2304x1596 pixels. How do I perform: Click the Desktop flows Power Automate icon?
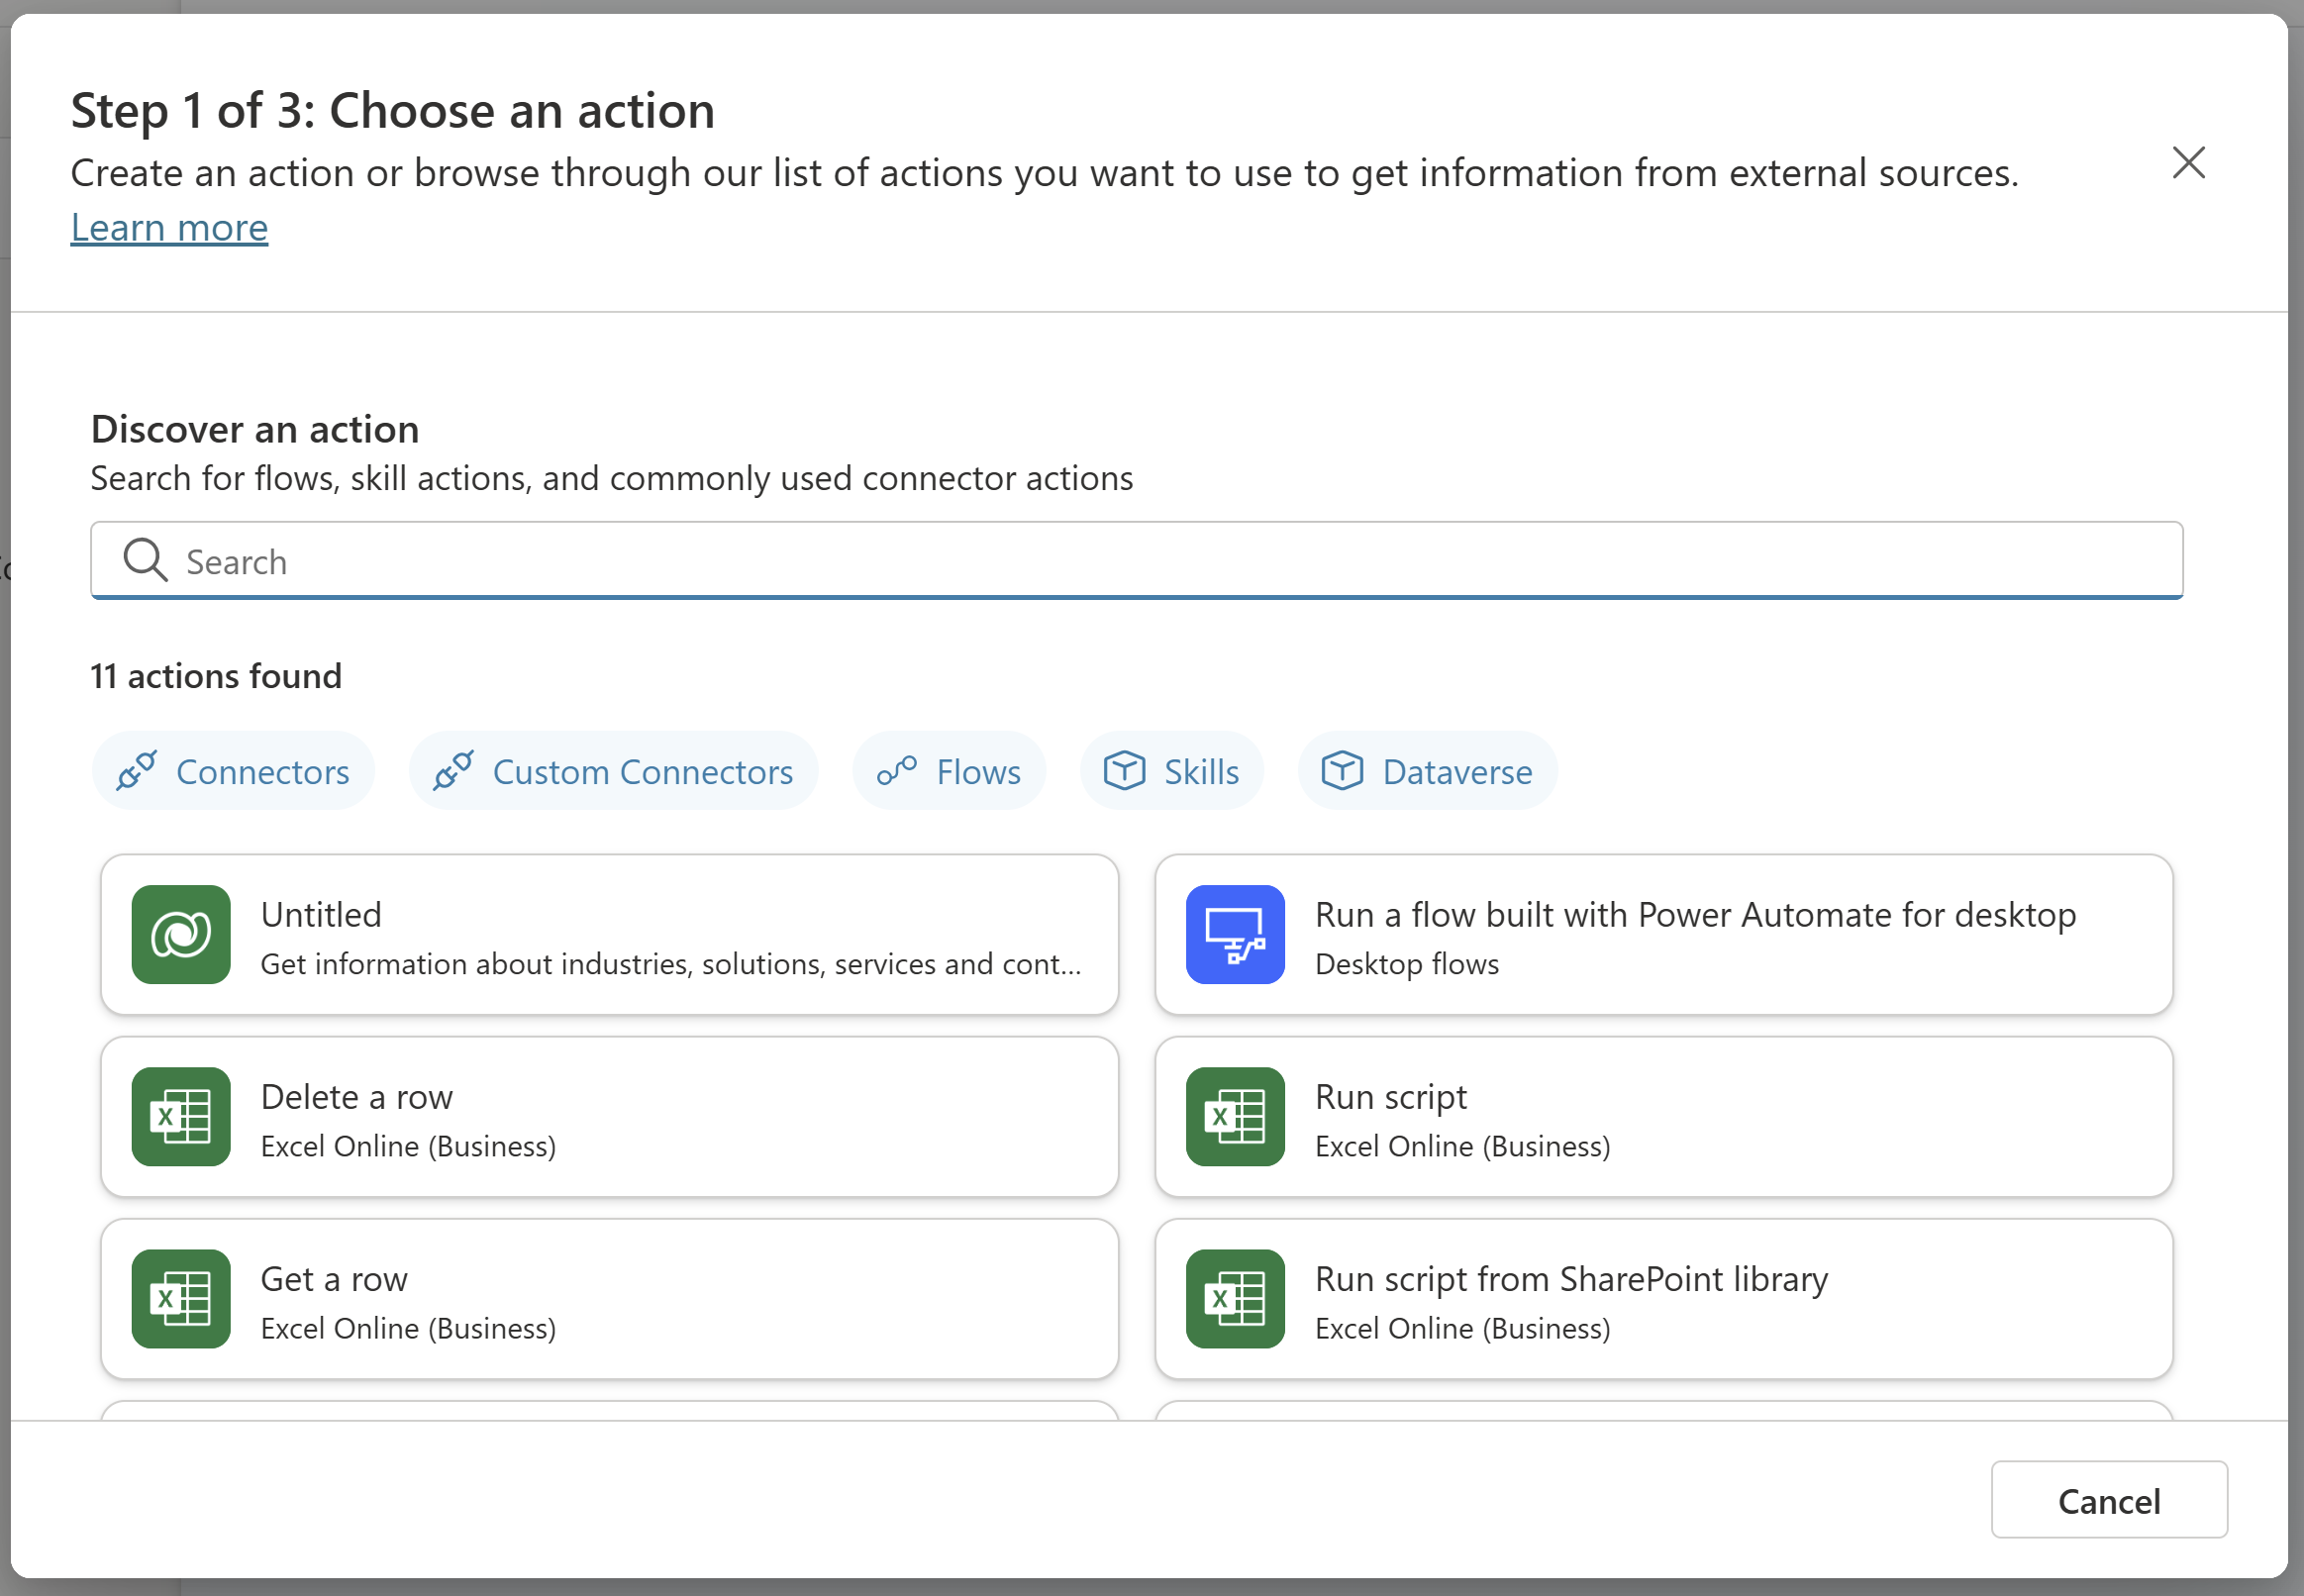click(1238, 935)
